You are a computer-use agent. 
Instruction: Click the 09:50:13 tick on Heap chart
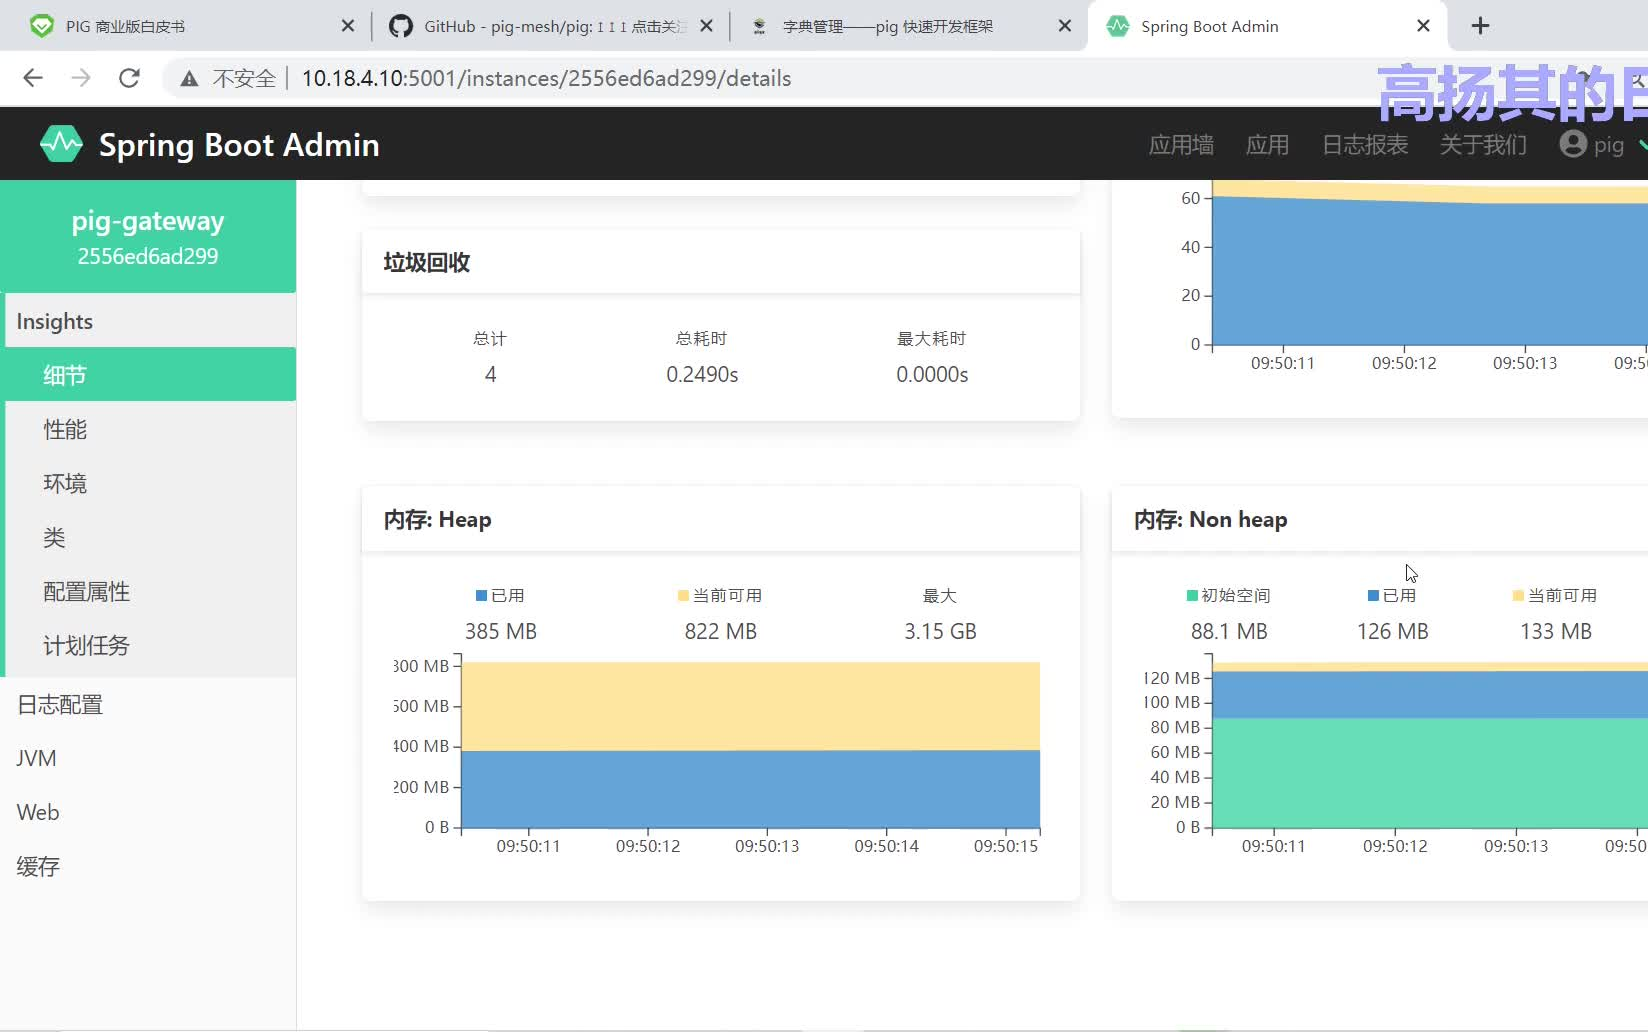[x=767, y=845]
